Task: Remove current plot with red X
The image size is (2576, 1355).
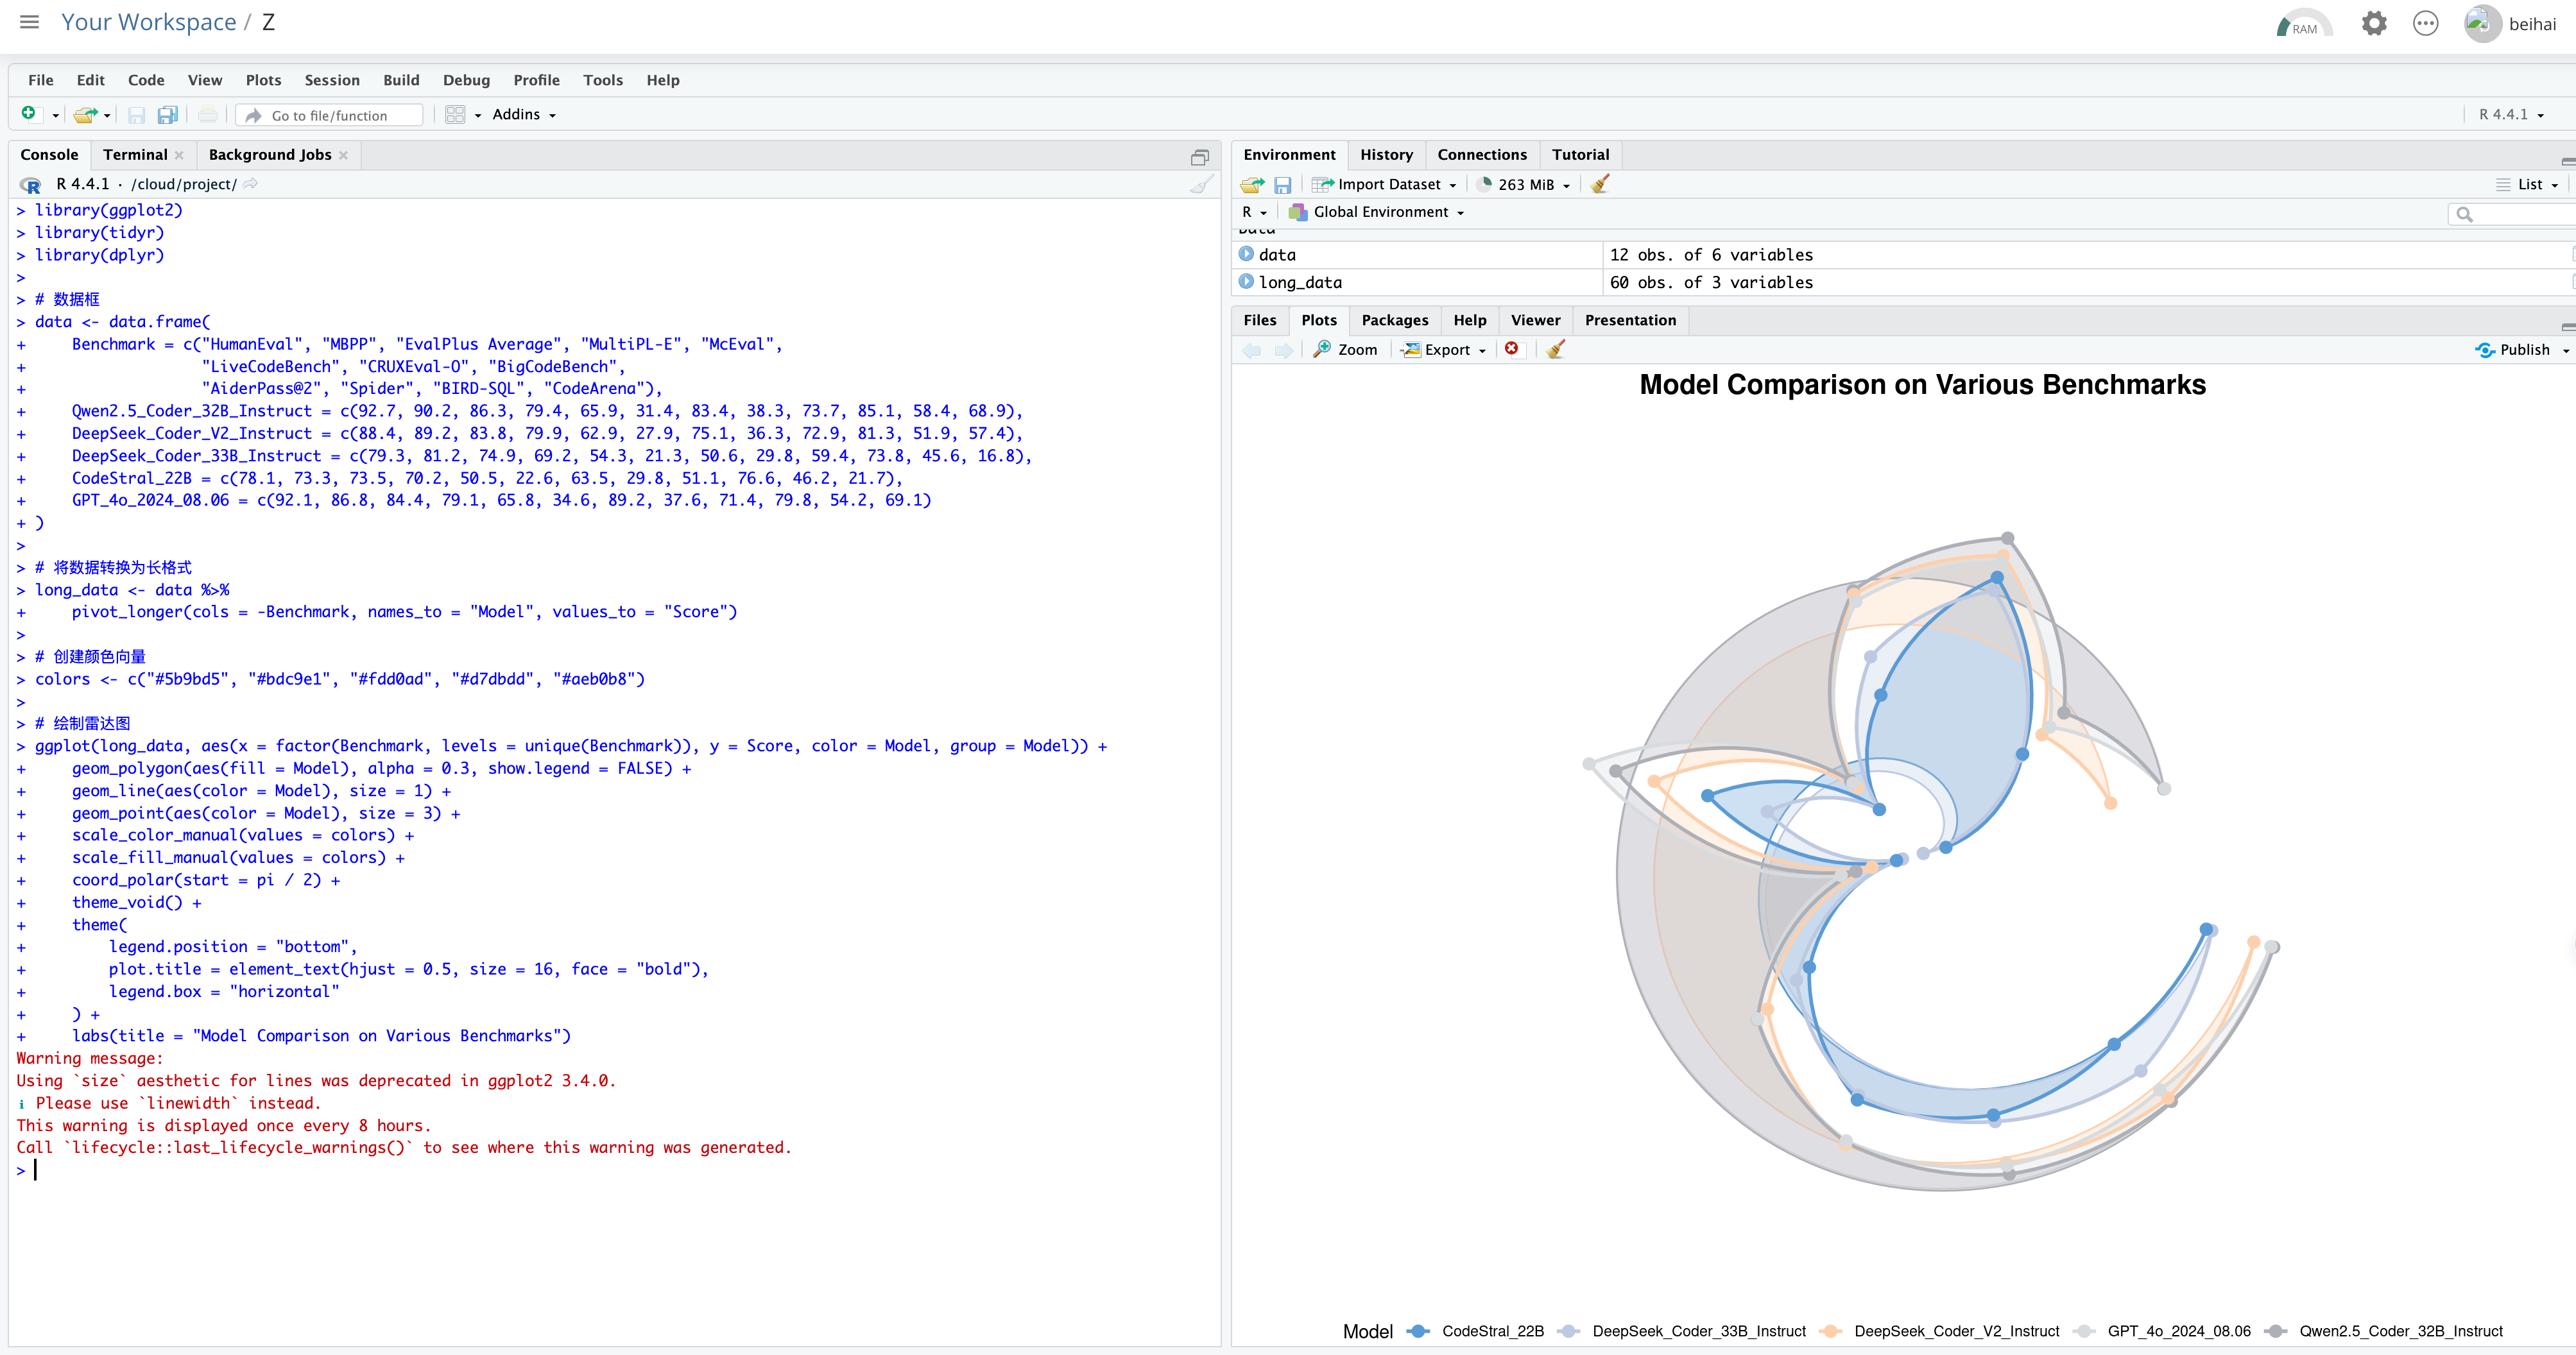Action: [x=1511, y=349]
